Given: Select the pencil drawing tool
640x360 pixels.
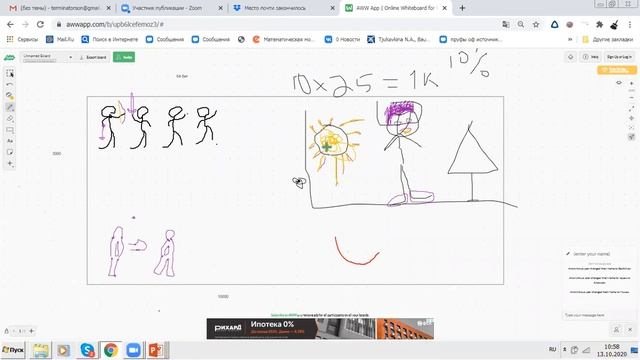Looking at the screenshot, I should (x=10, y=107).
